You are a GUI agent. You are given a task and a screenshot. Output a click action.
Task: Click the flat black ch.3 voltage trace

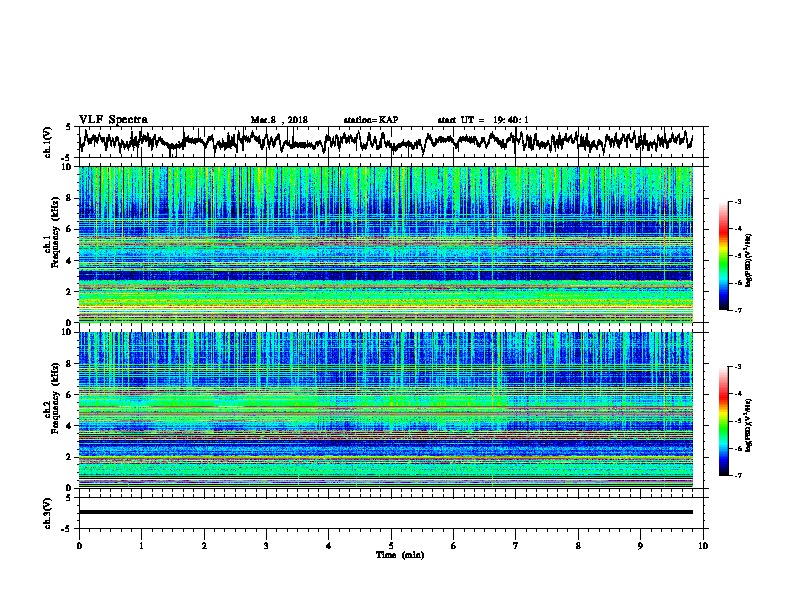pos(386,512)
